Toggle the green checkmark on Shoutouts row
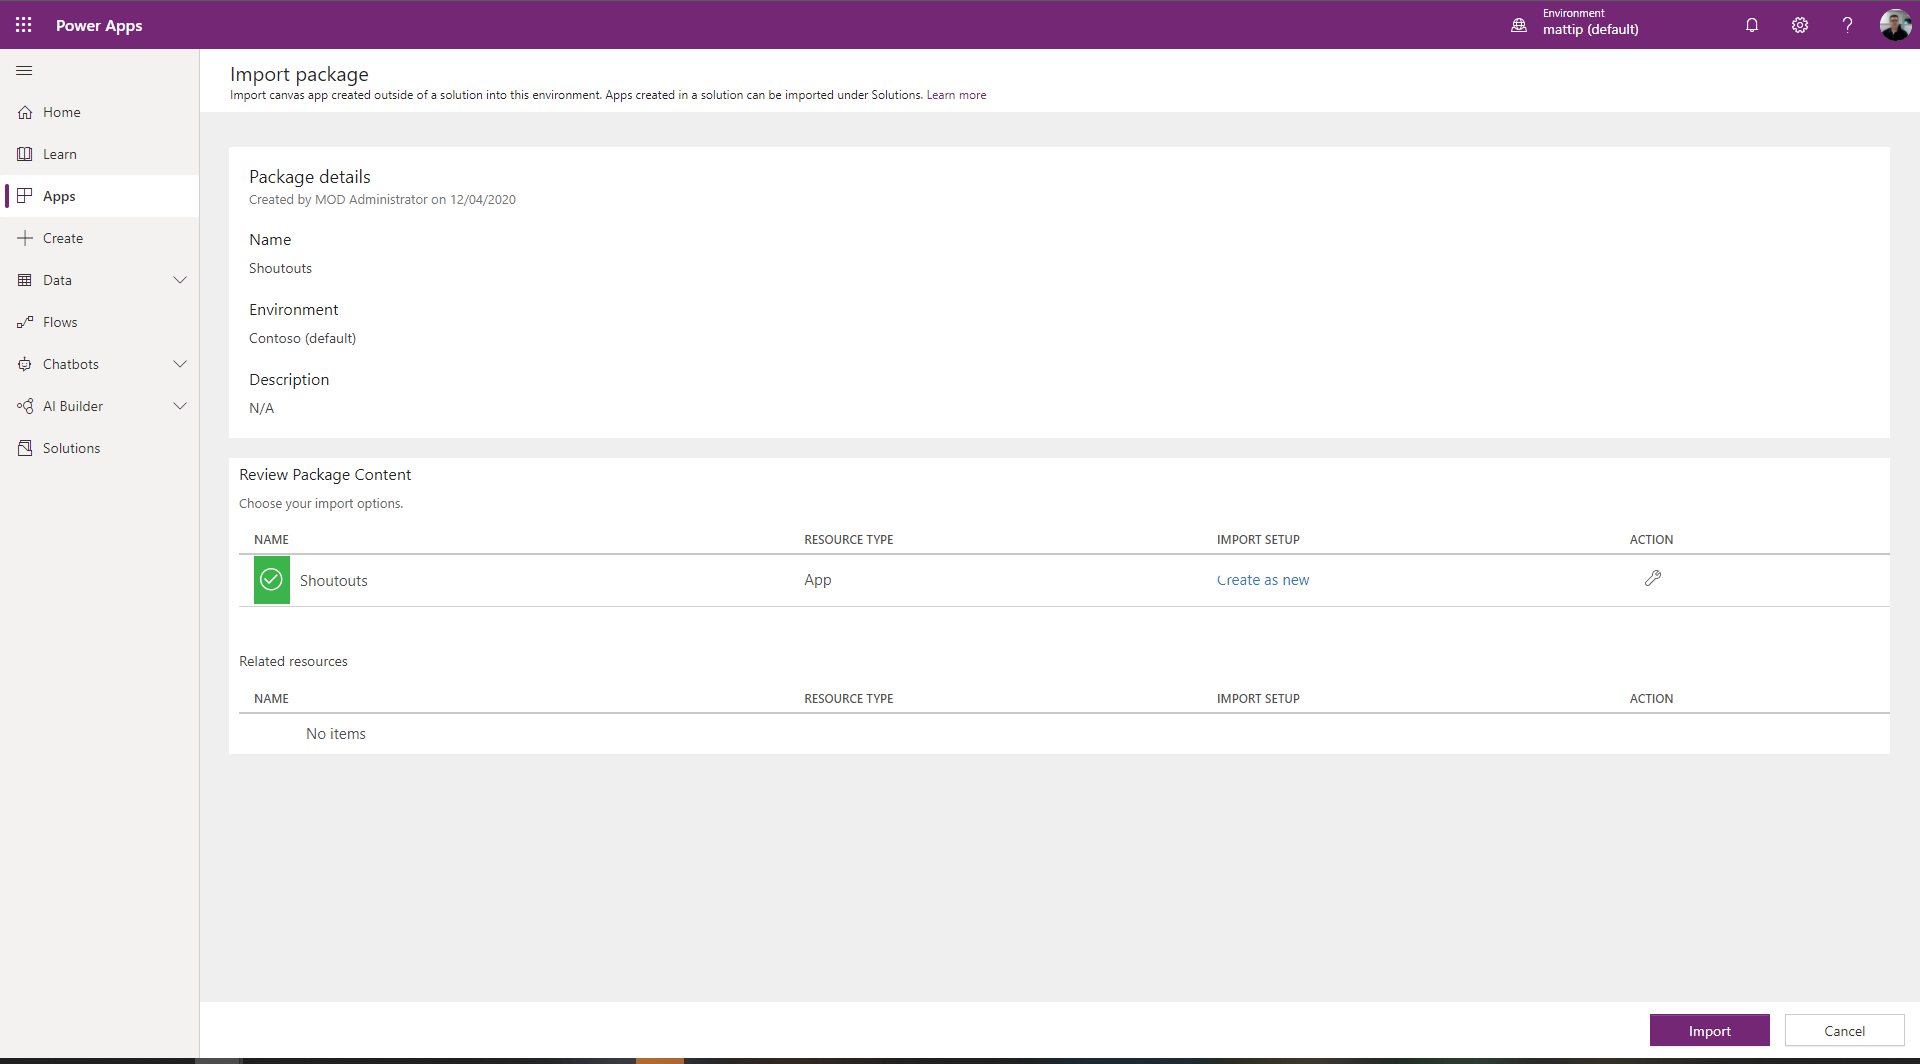Screen dimensions: 1920x1064 click(270, 579)
